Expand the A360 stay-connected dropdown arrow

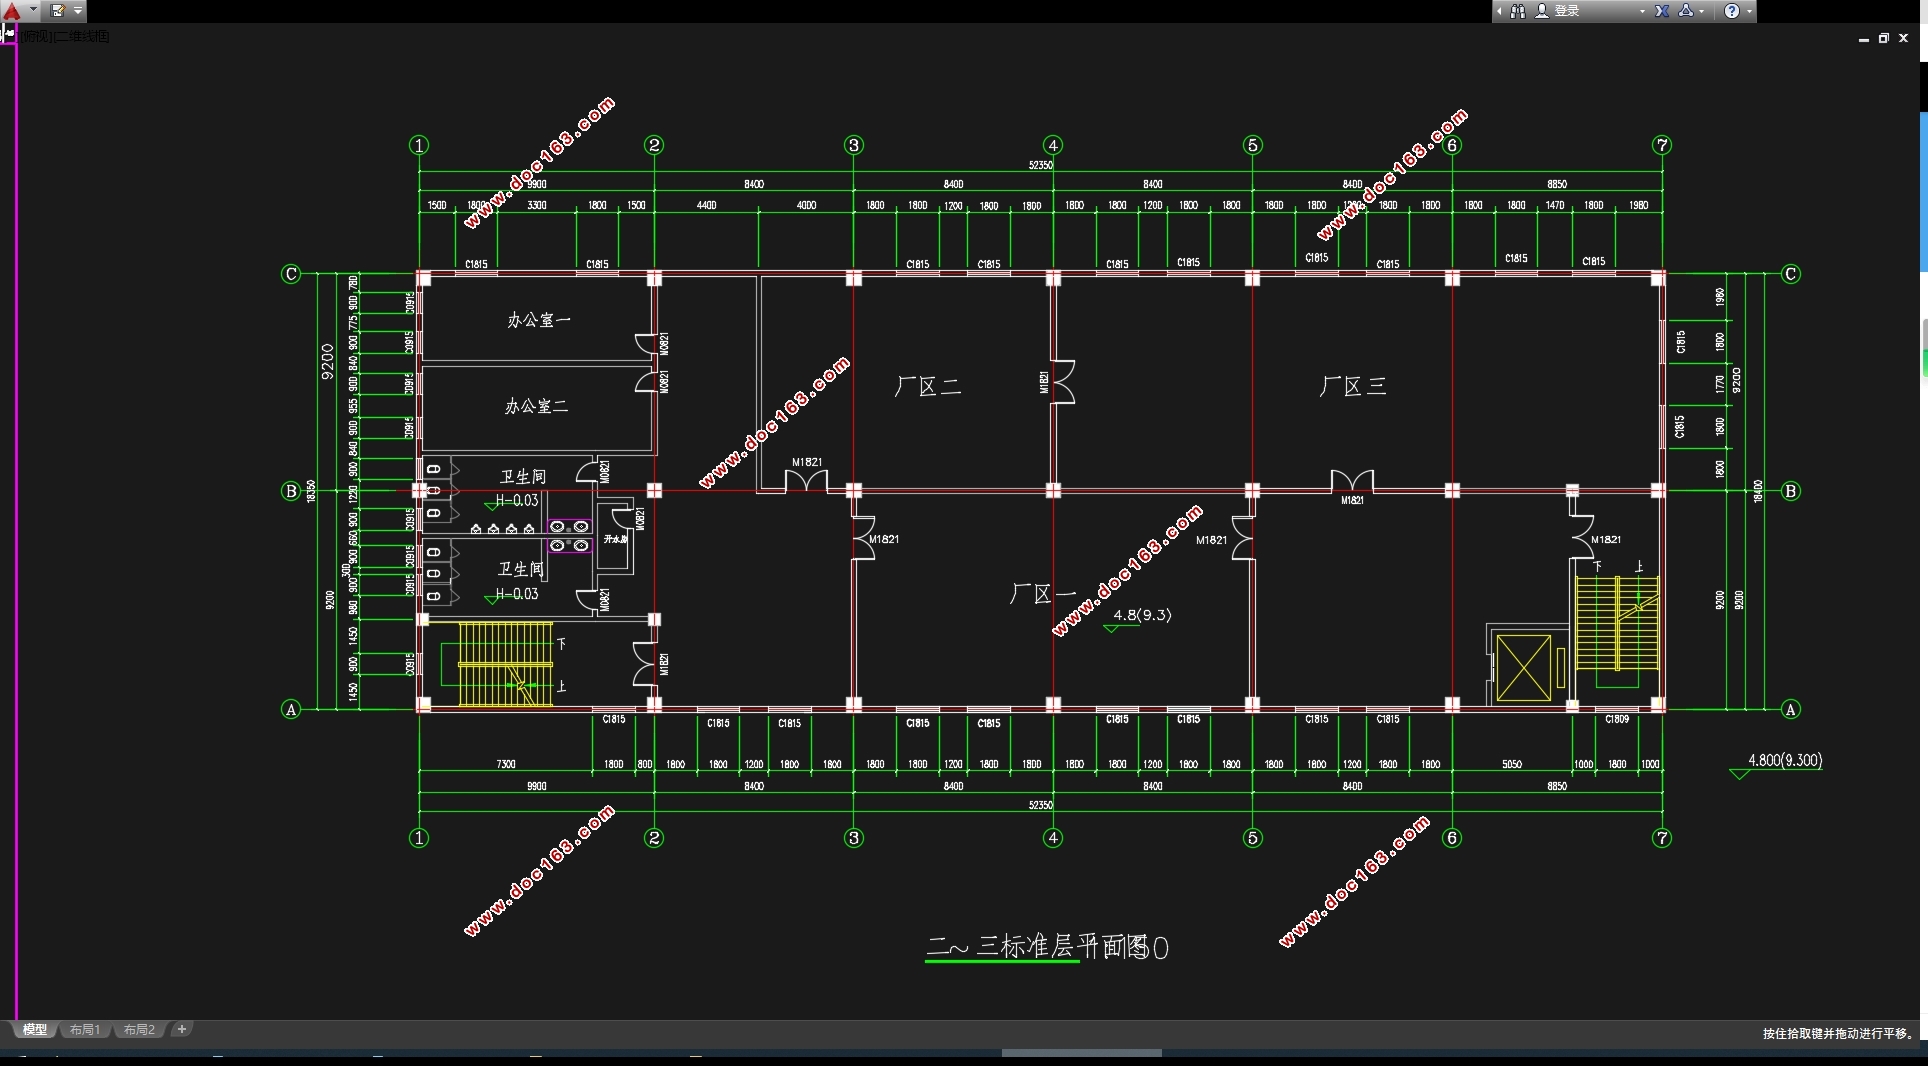(x=1702, y=11)
